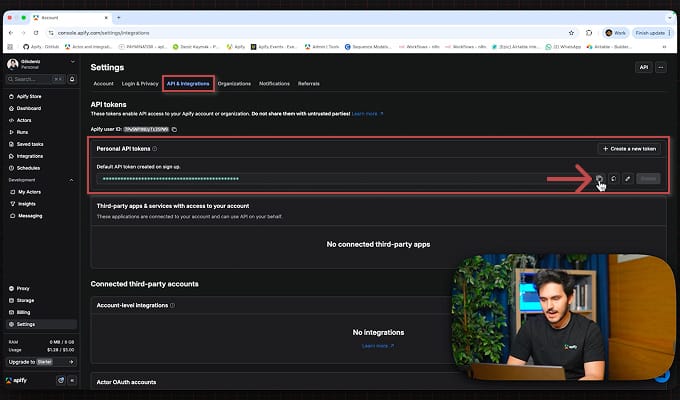
Task: Go to Dashboard in the sidebar
Action: tap(25, 108)
